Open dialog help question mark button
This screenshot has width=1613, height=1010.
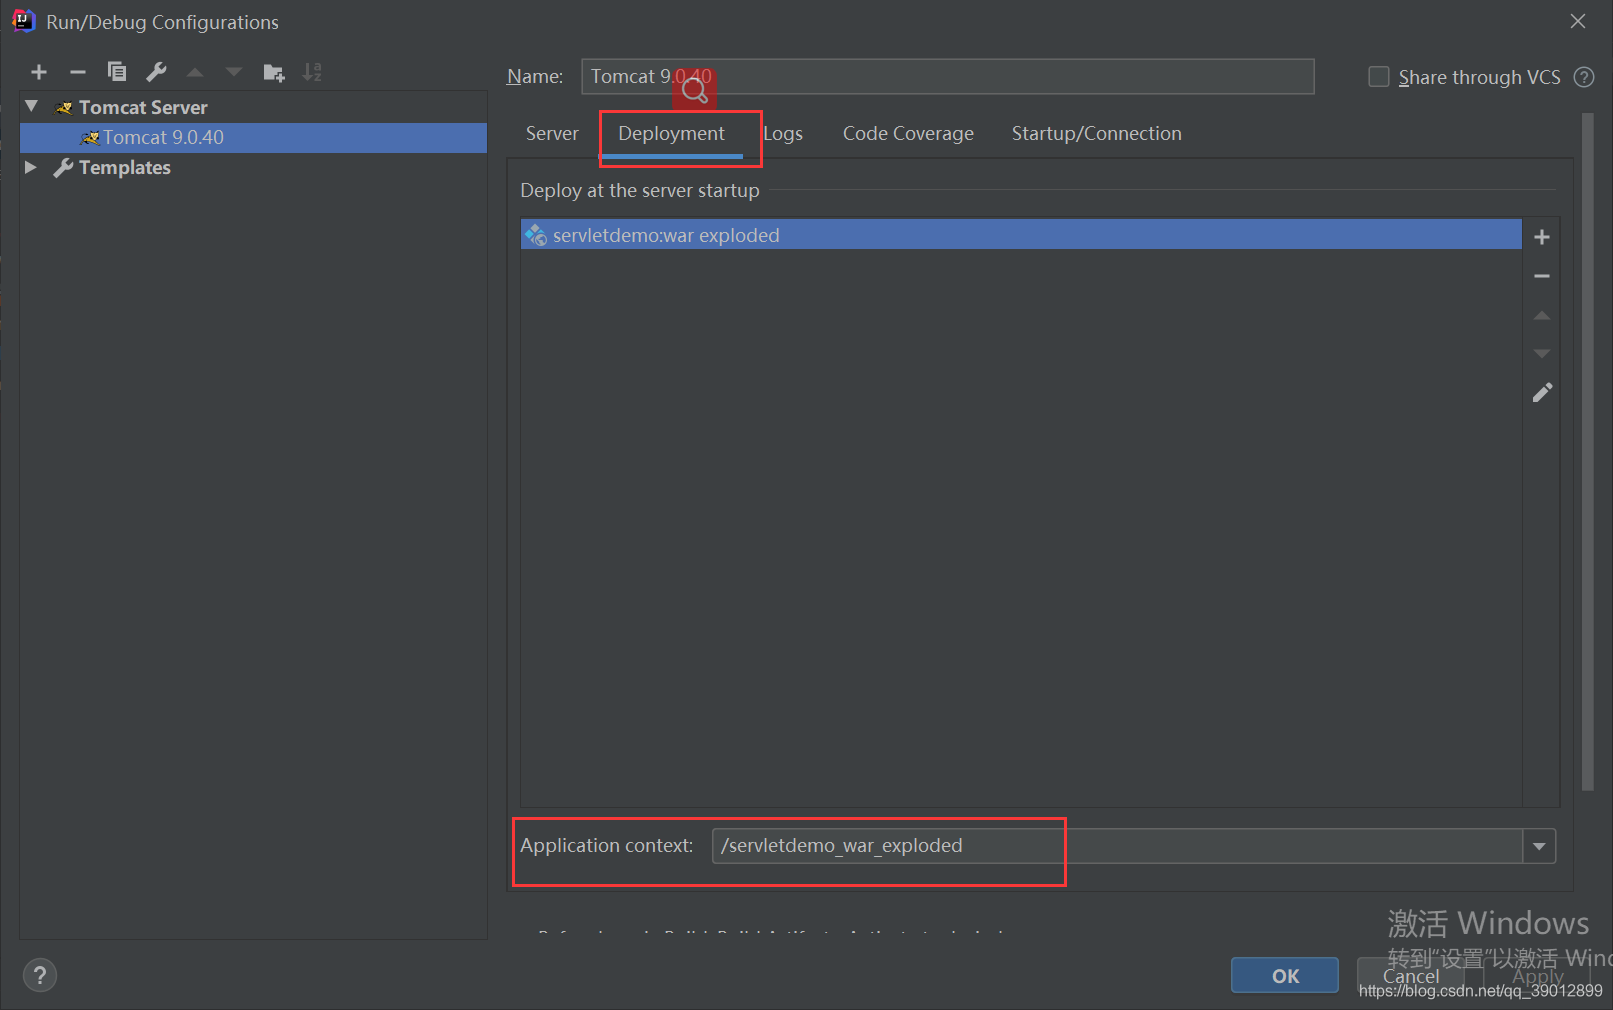[40, 975]
